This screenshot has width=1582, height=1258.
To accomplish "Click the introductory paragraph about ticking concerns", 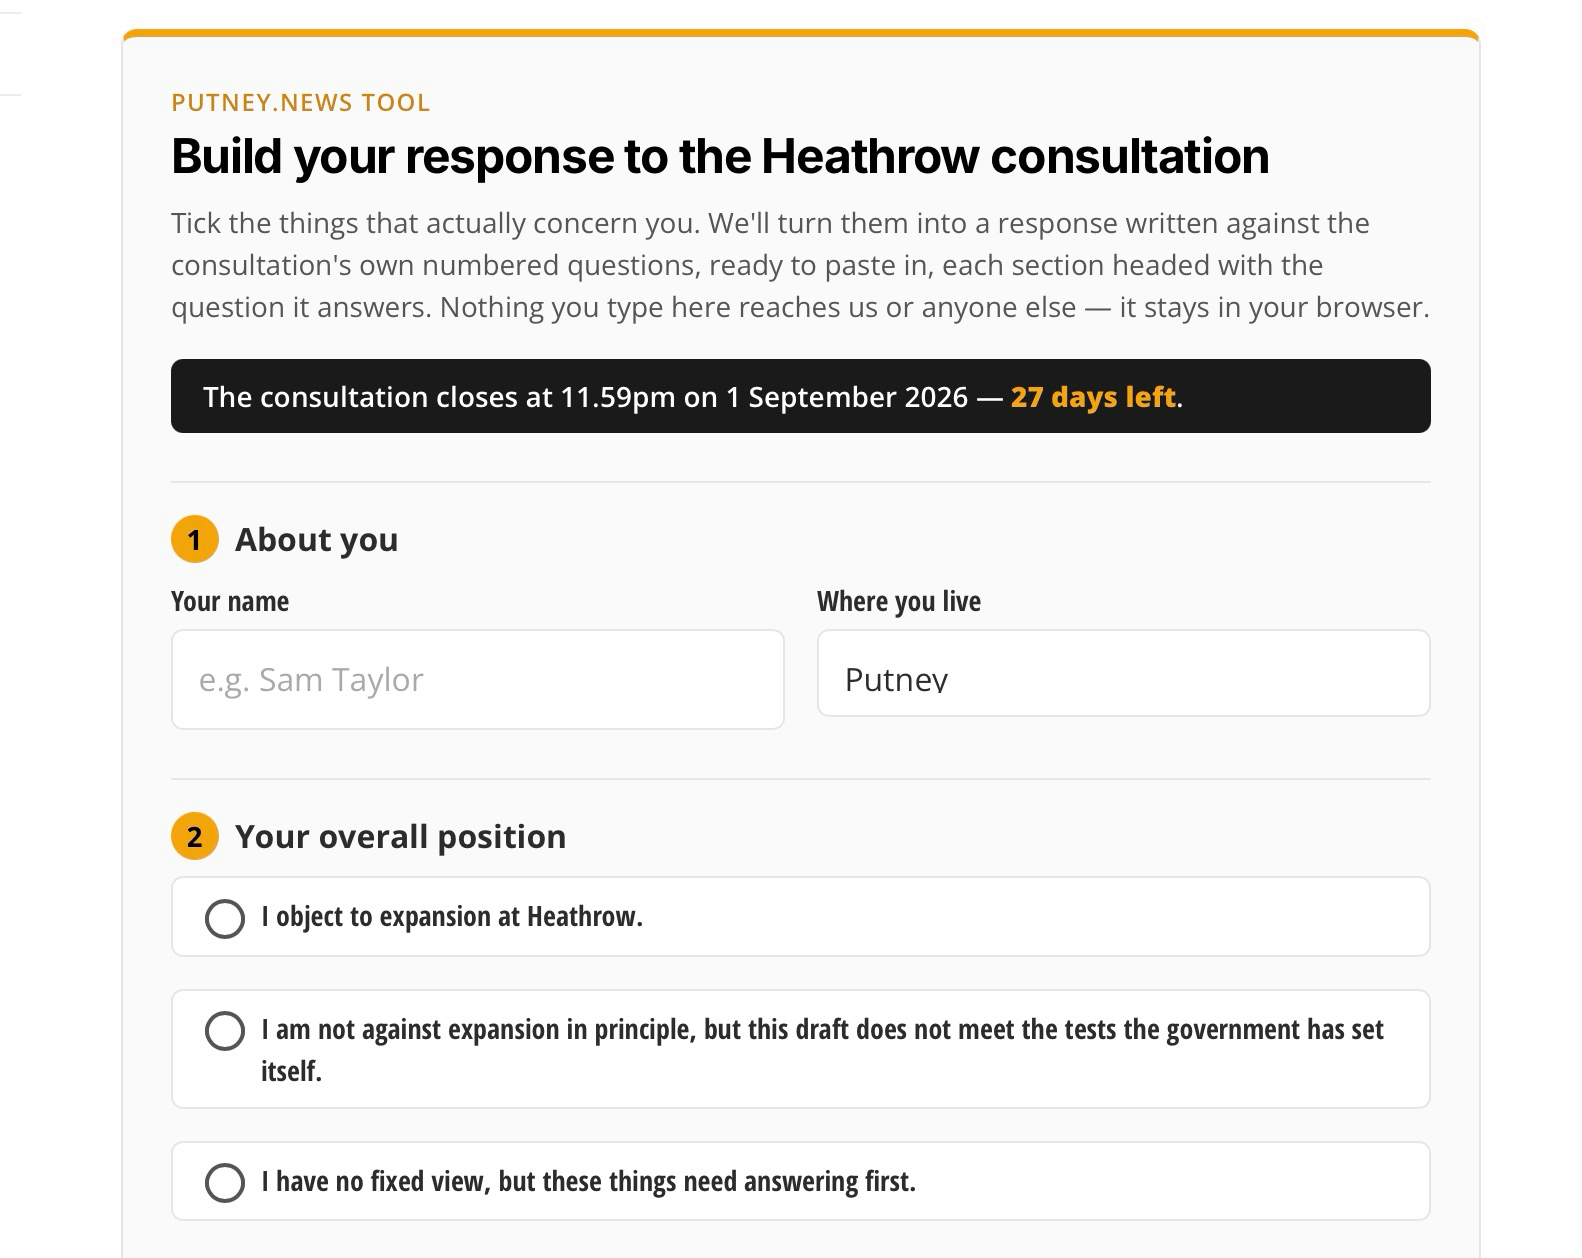I will [801, 265].
